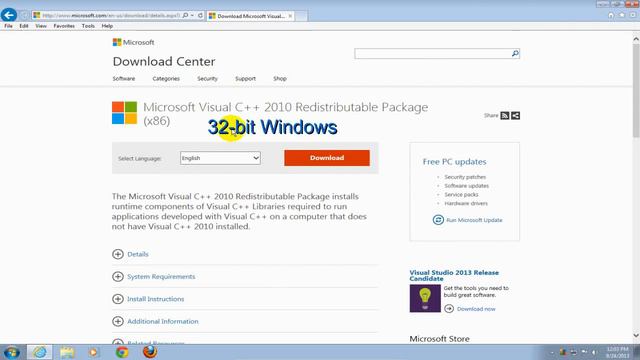
Task: Open the Help menu
Action: click(x=107, y=26)
